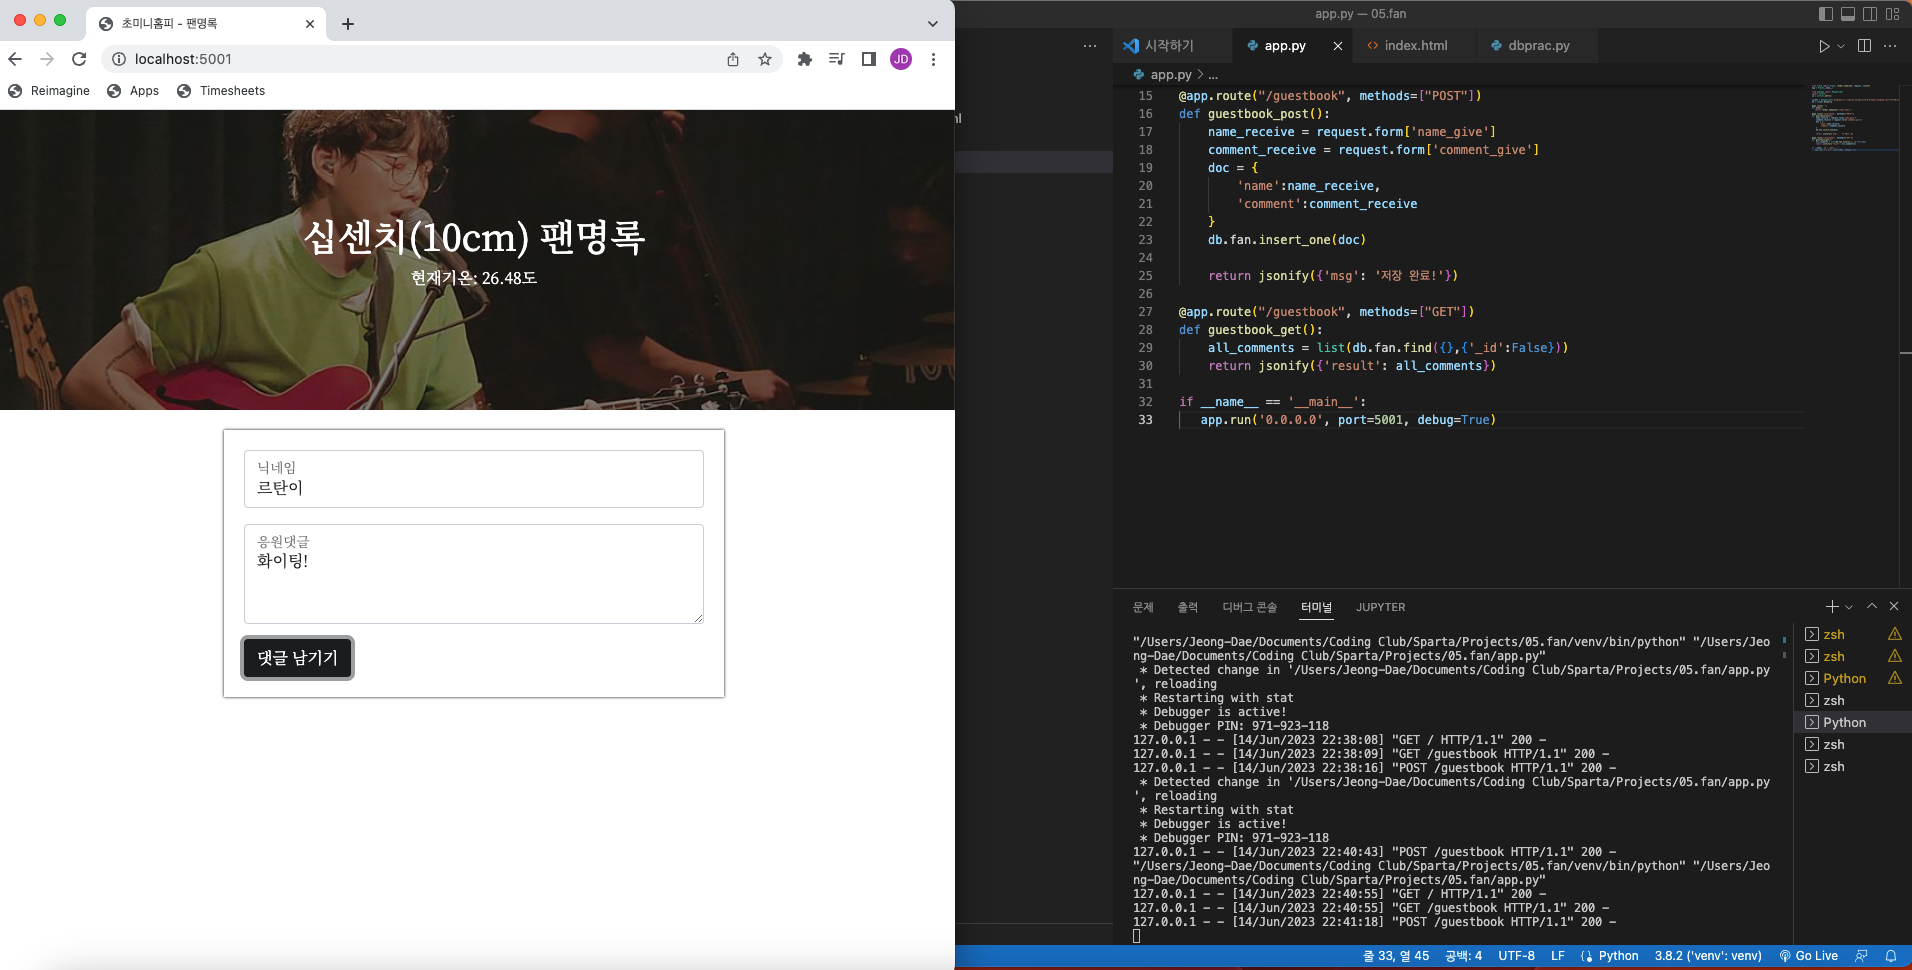Open sidebar views ellipsis beside 시작하기 tab
1912x970 pixels.
(1090, 46)
